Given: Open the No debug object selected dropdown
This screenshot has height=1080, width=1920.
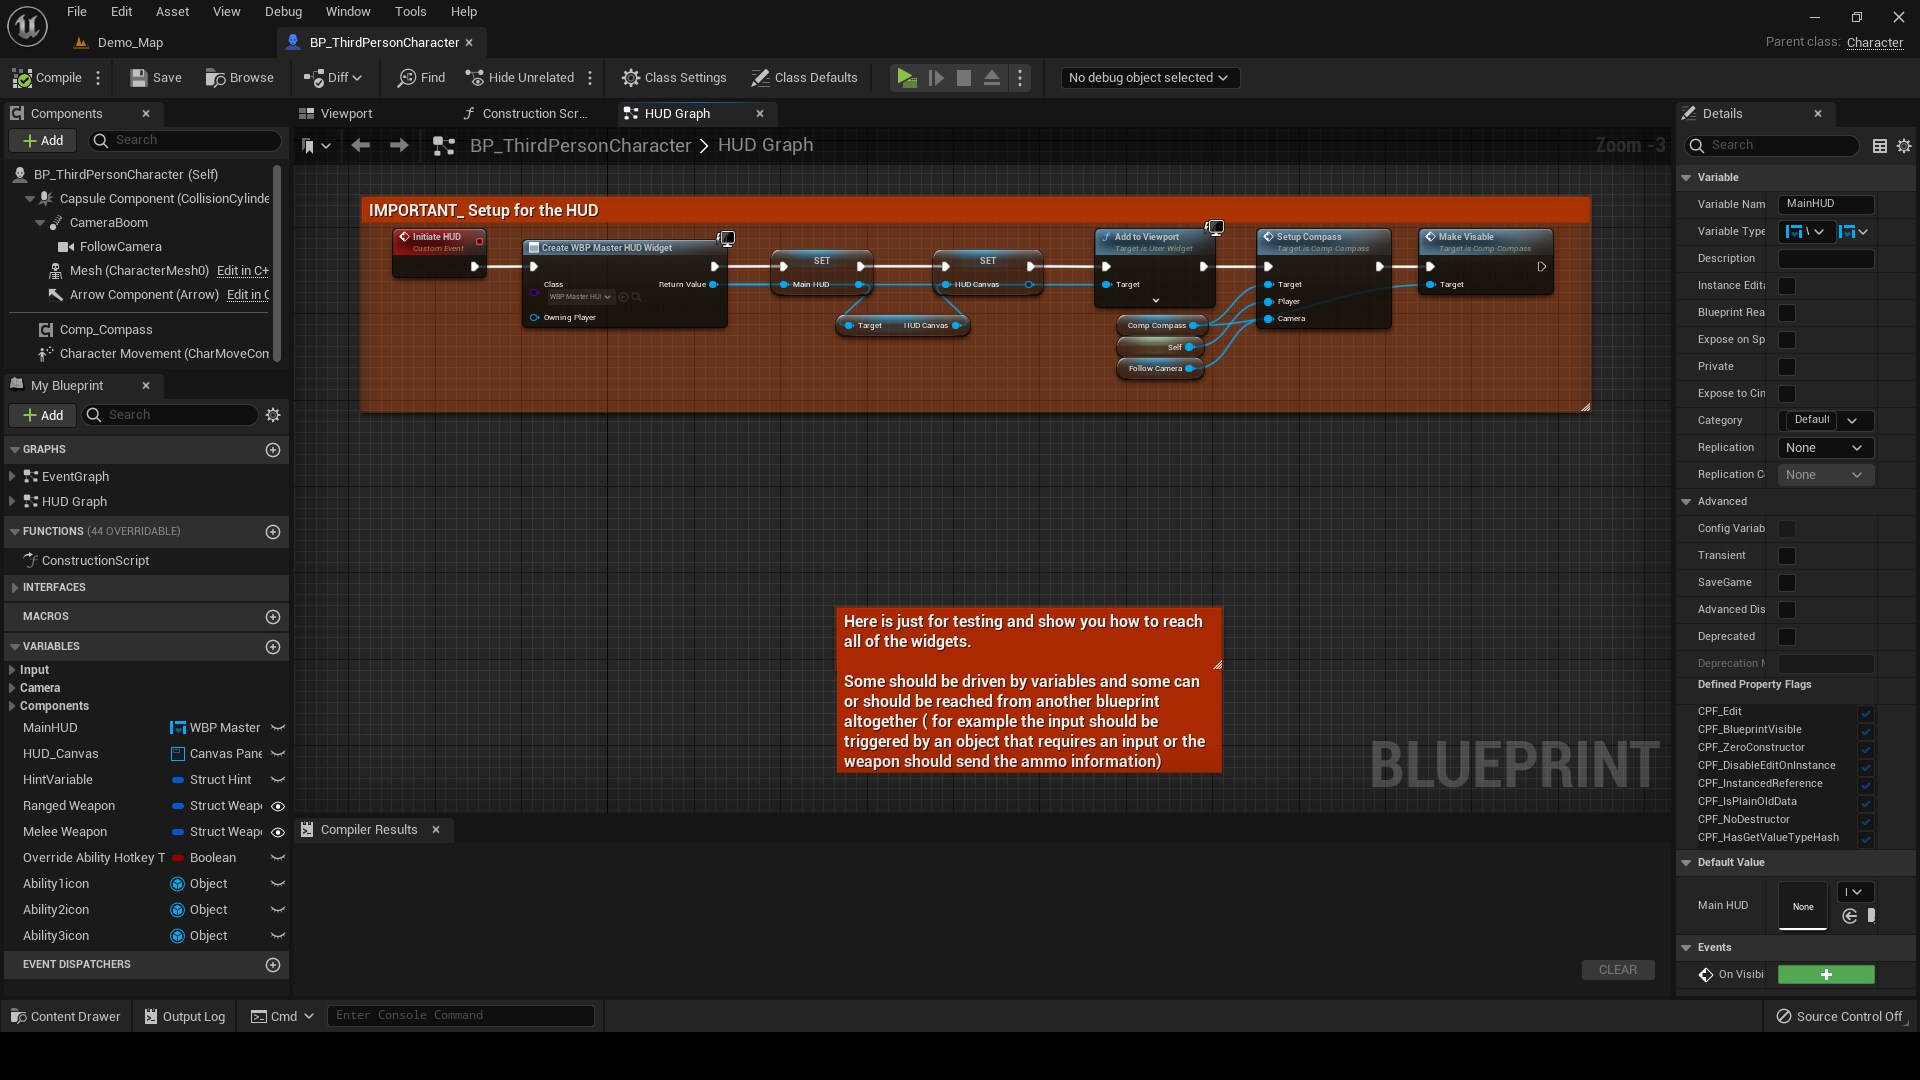Looking at the screenshot, I should click(1150, 77).
